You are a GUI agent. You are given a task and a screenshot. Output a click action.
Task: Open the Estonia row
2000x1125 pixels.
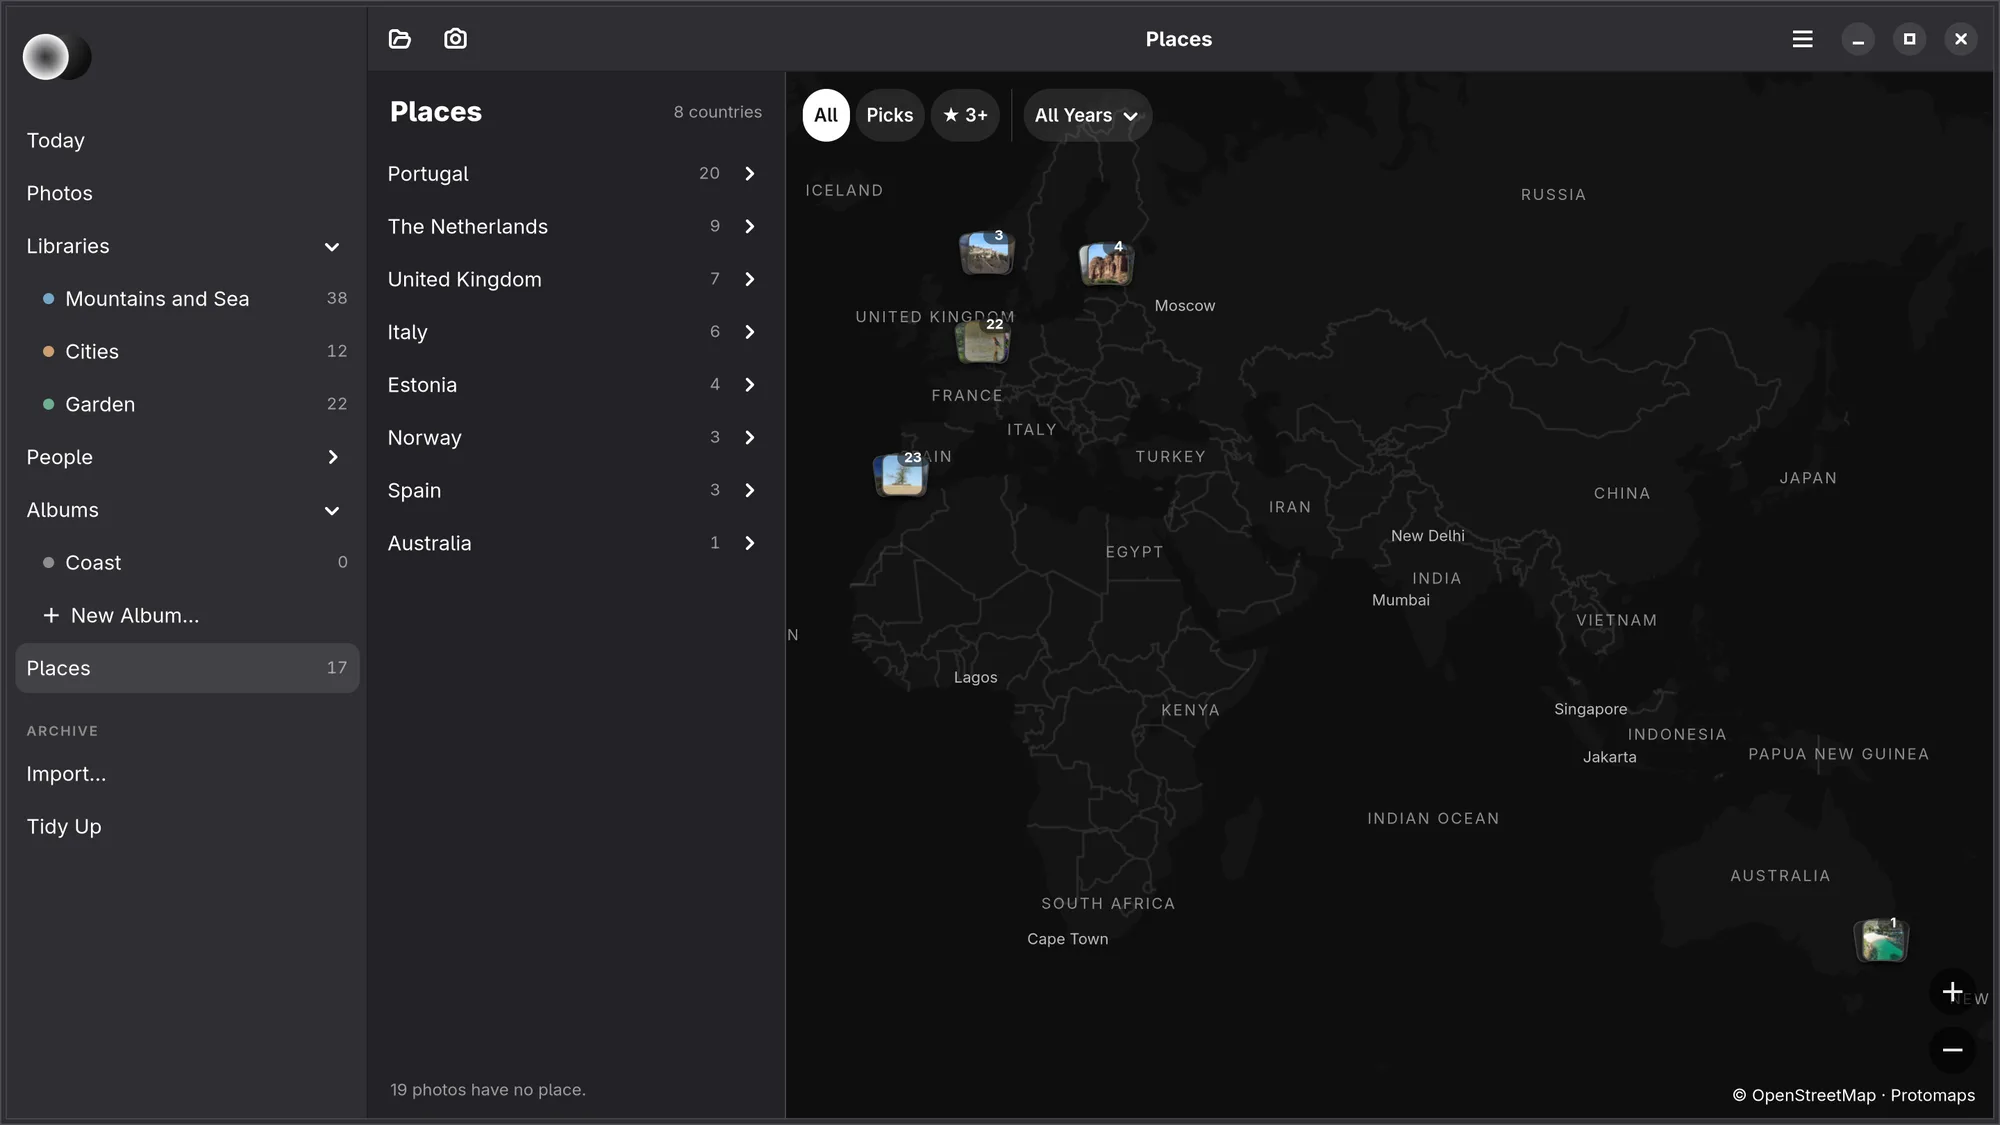575,385
